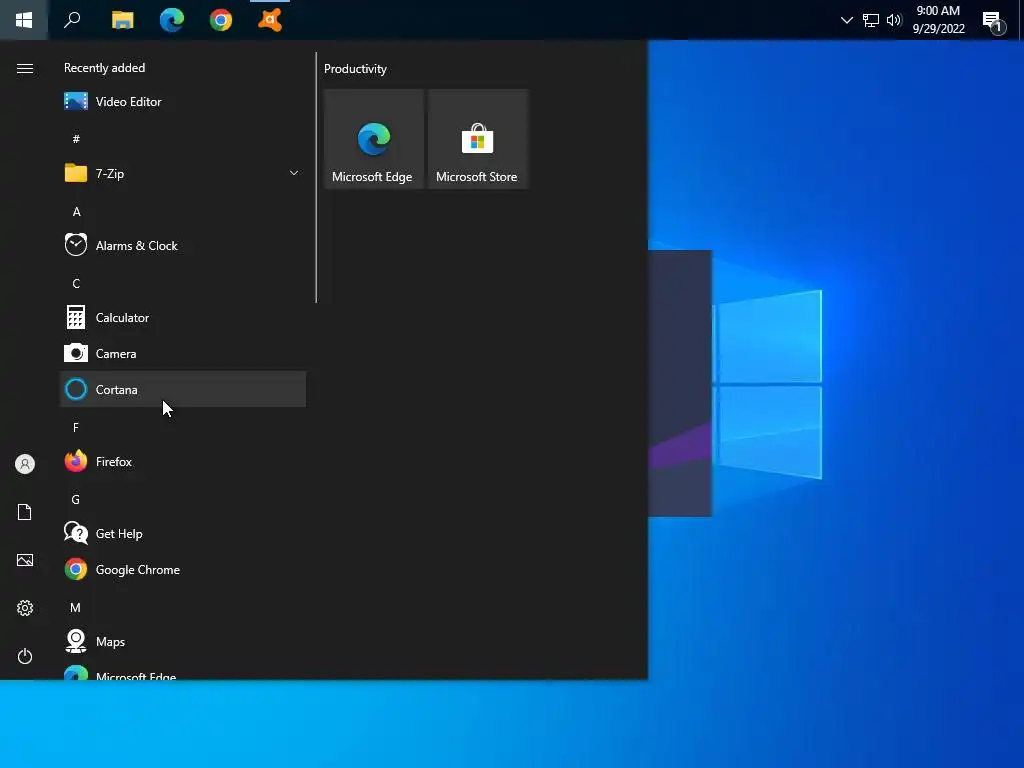This screenshot has width=1024, height=768.
Task: Expand the 7-Zip folder chevron
Action: pyautogui.click(x=294, y=173)
